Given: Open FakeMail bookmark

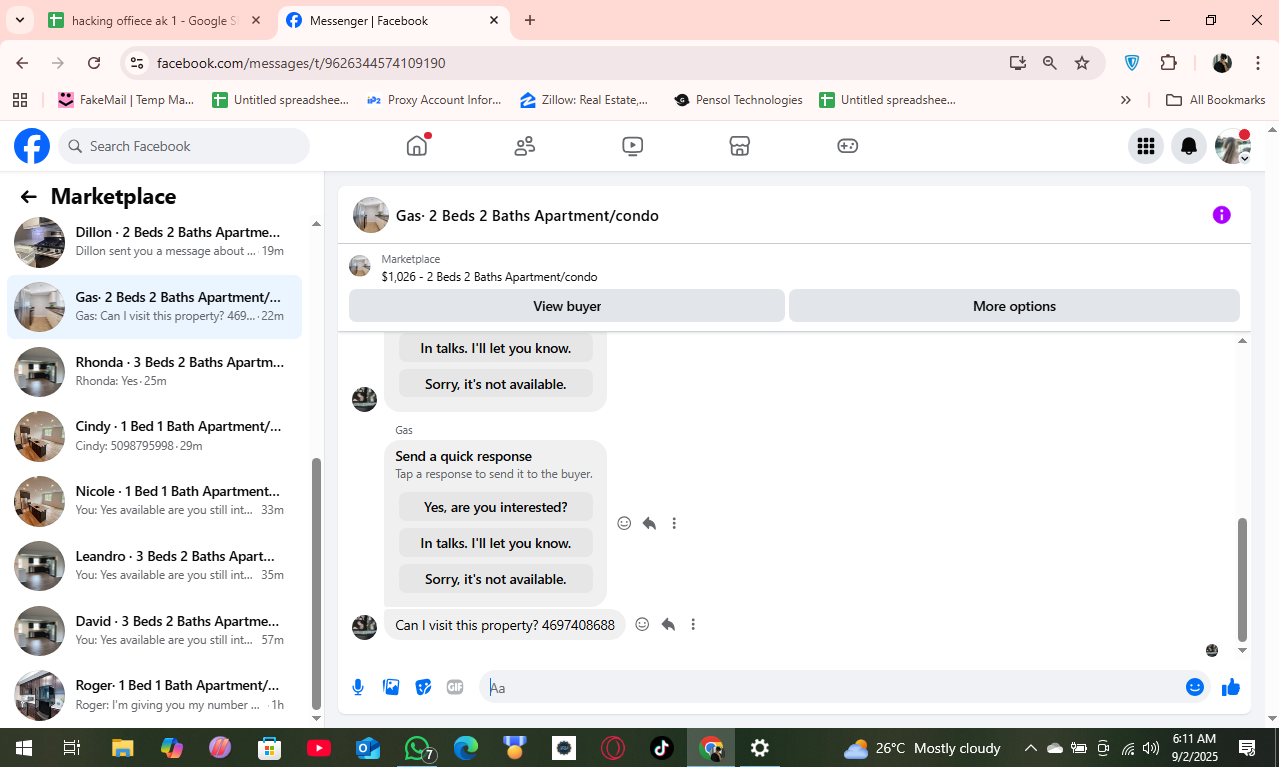Looking at the screenshot, I should point(126,100).
